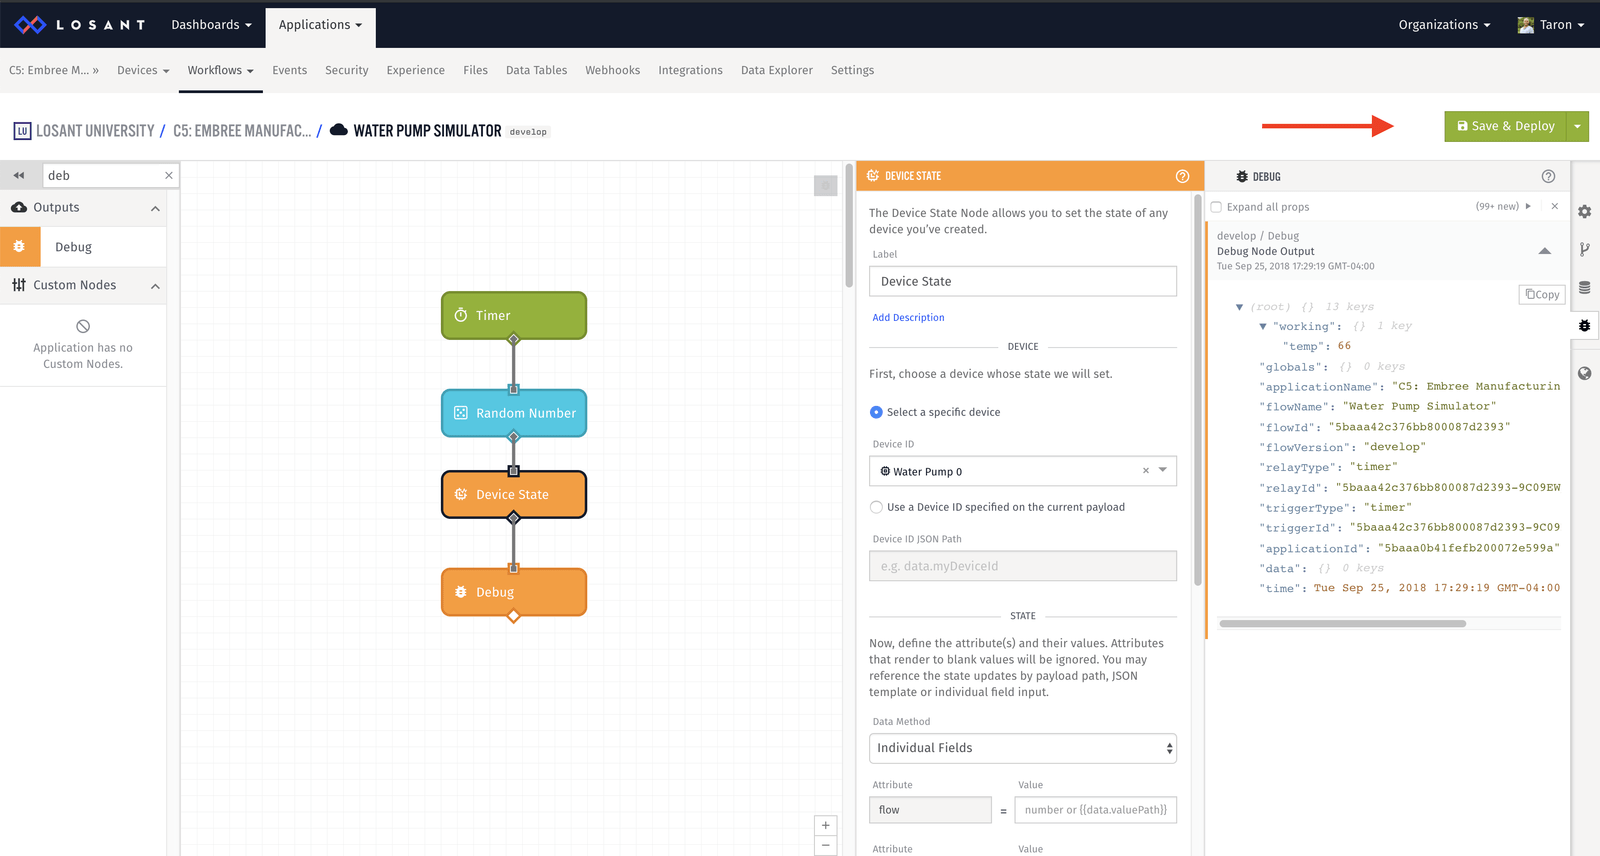Click the LOSANT UNIVERSITY breadcrumb link
Image resolution: width=1600 pixels, height=856 pixels.
pos(95,131)
